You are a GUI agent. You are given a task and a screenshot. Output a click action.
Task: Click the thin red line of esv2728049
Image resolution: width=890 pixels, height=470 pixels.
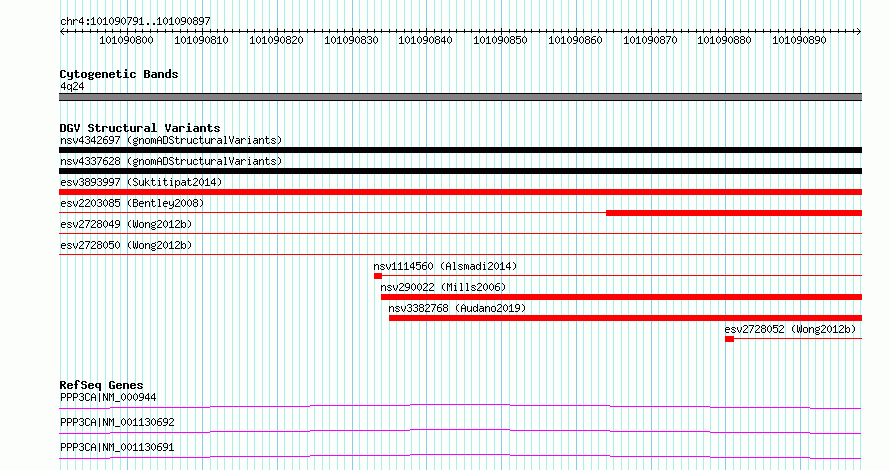coord(460,233)
